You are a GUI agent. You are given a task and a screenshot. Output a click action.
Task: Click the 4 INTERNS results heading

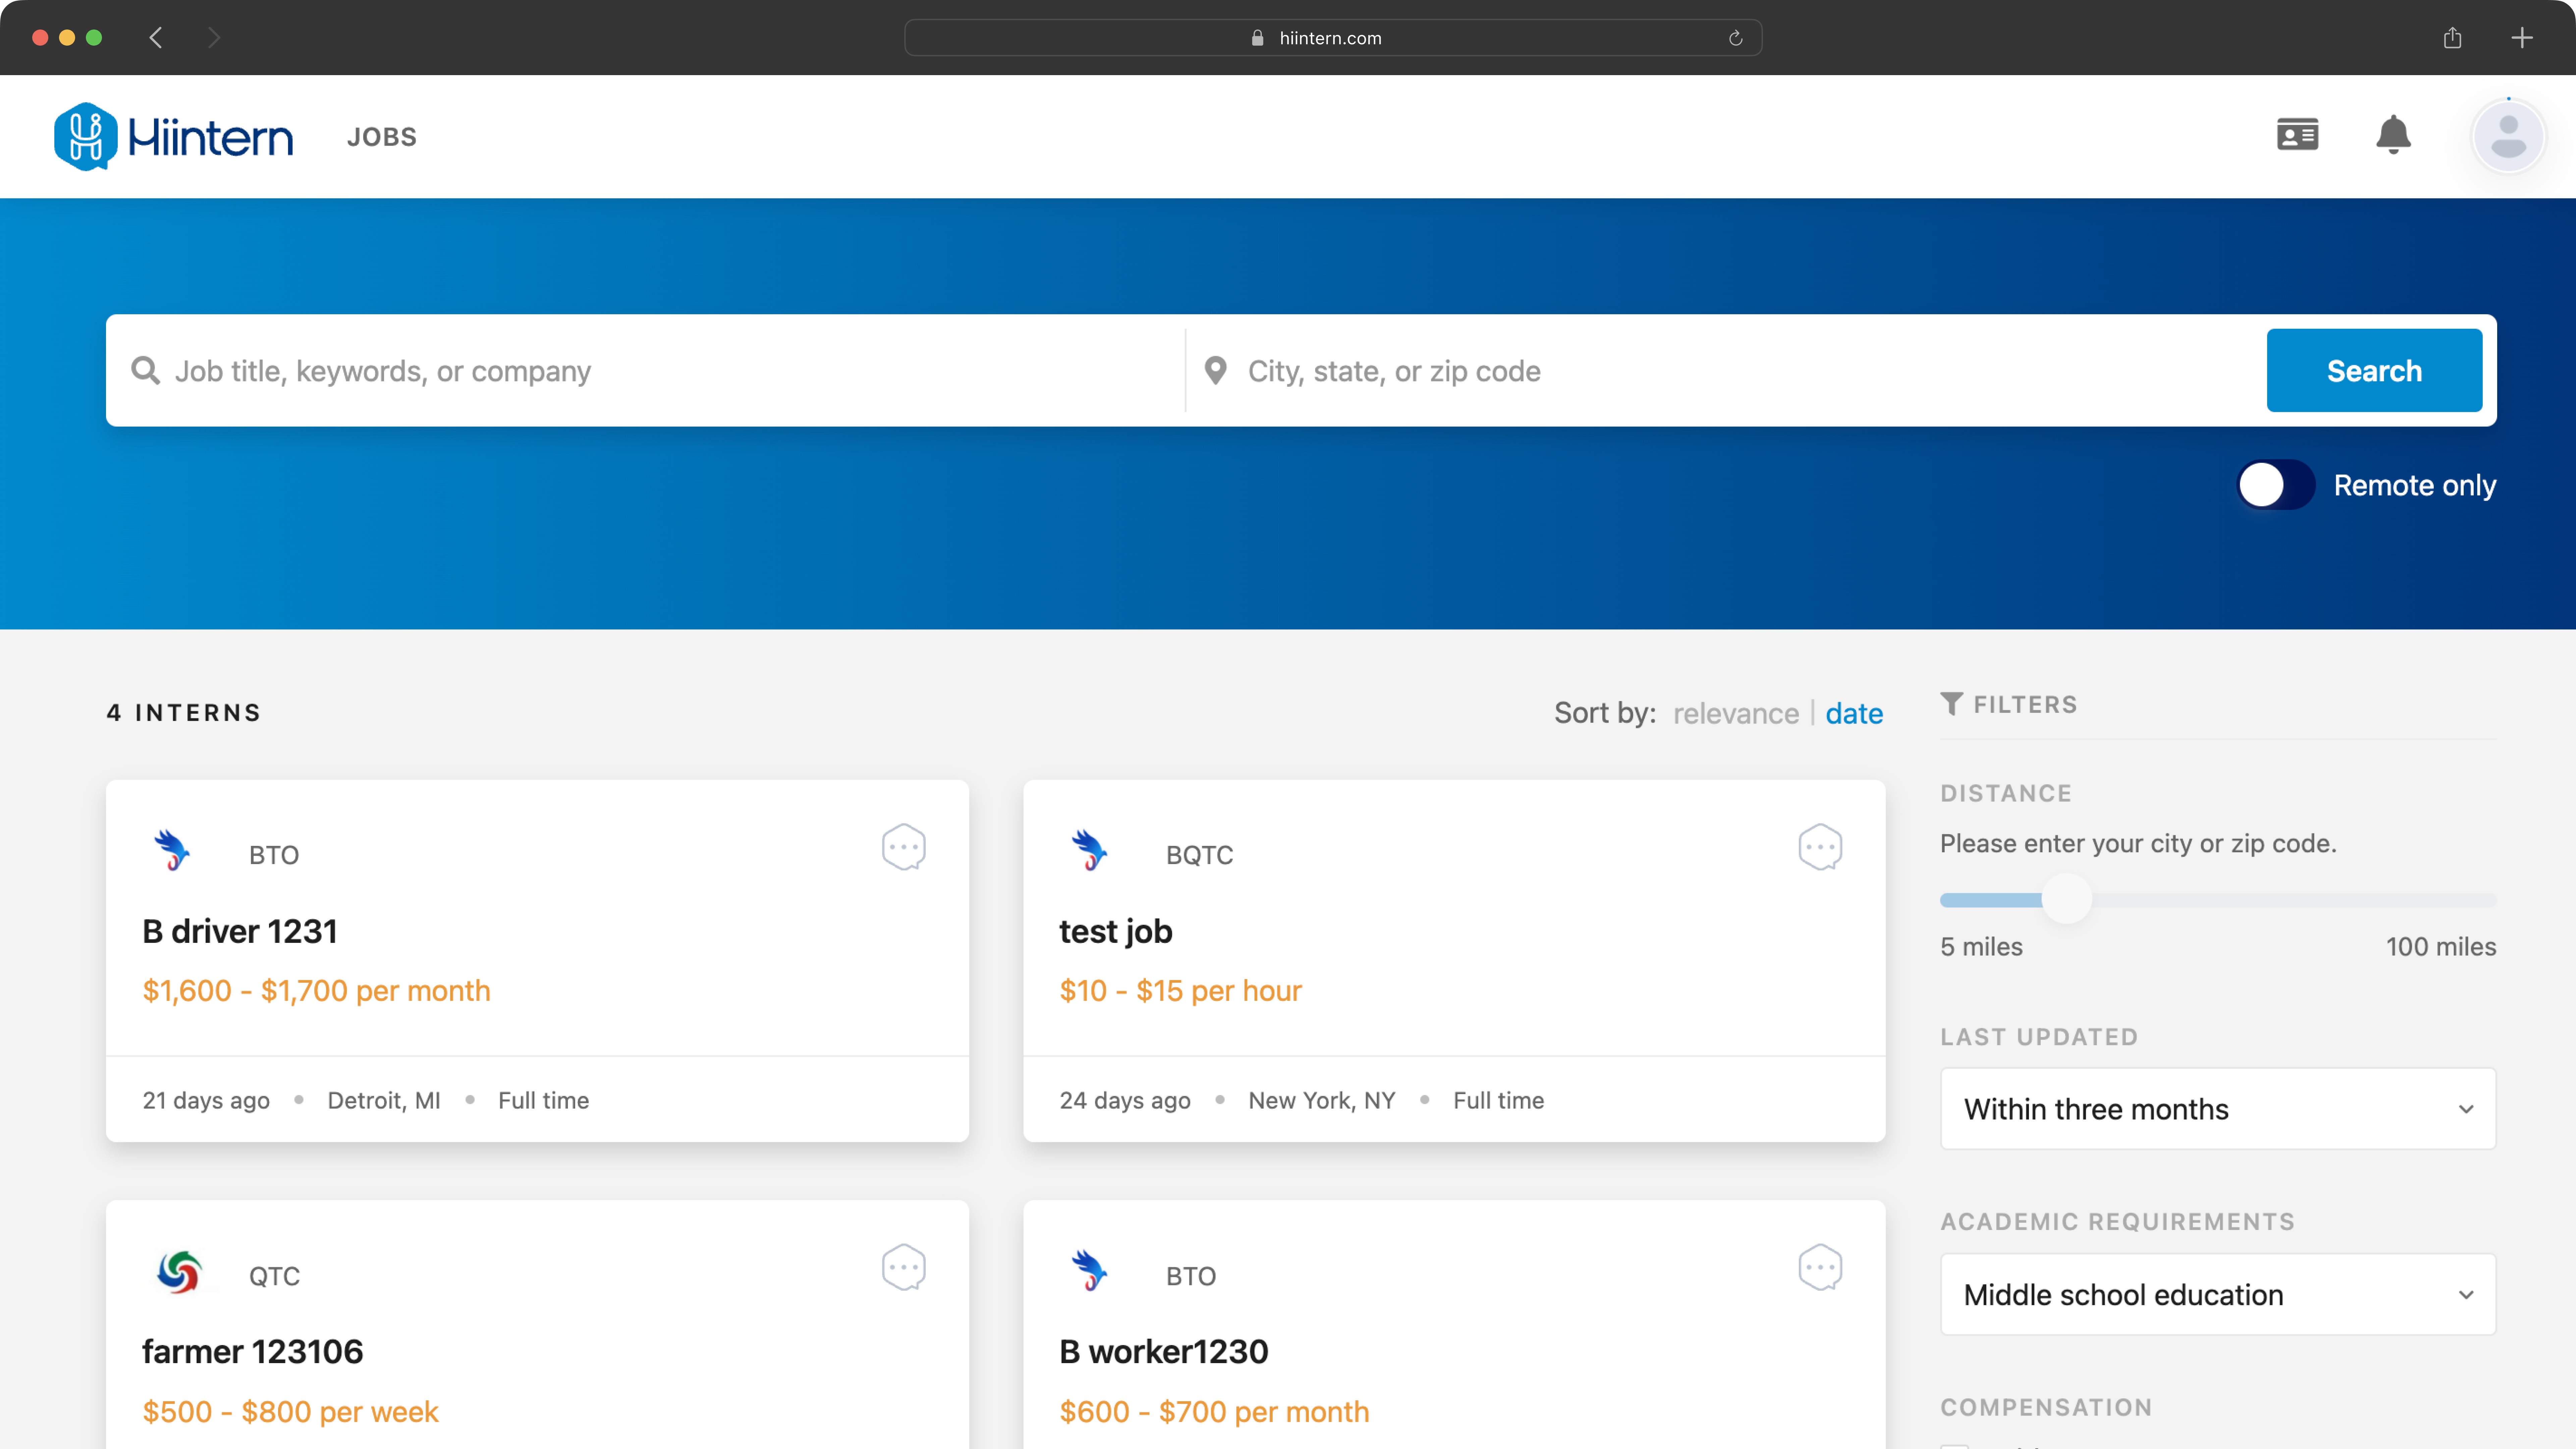point(184,713)
